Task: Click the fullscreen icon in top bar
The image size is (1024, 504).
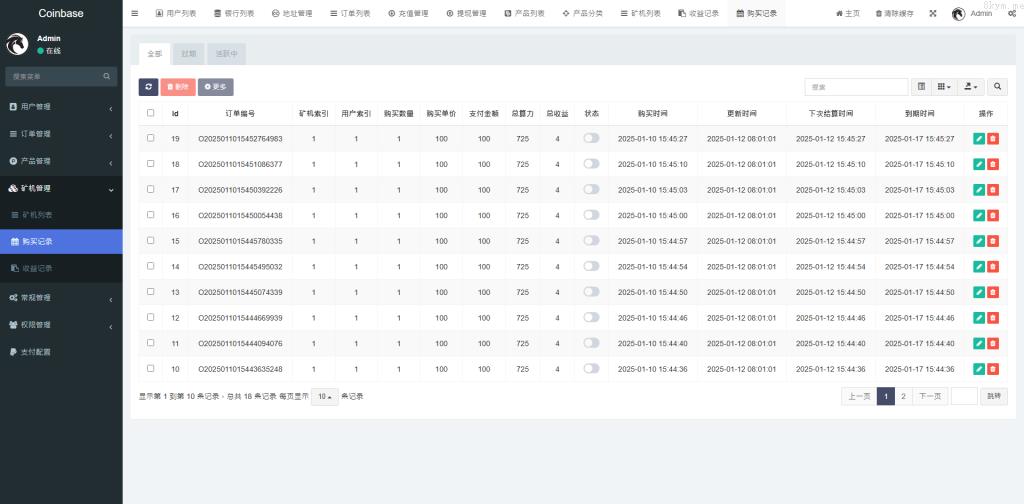Action: [933, 14]
